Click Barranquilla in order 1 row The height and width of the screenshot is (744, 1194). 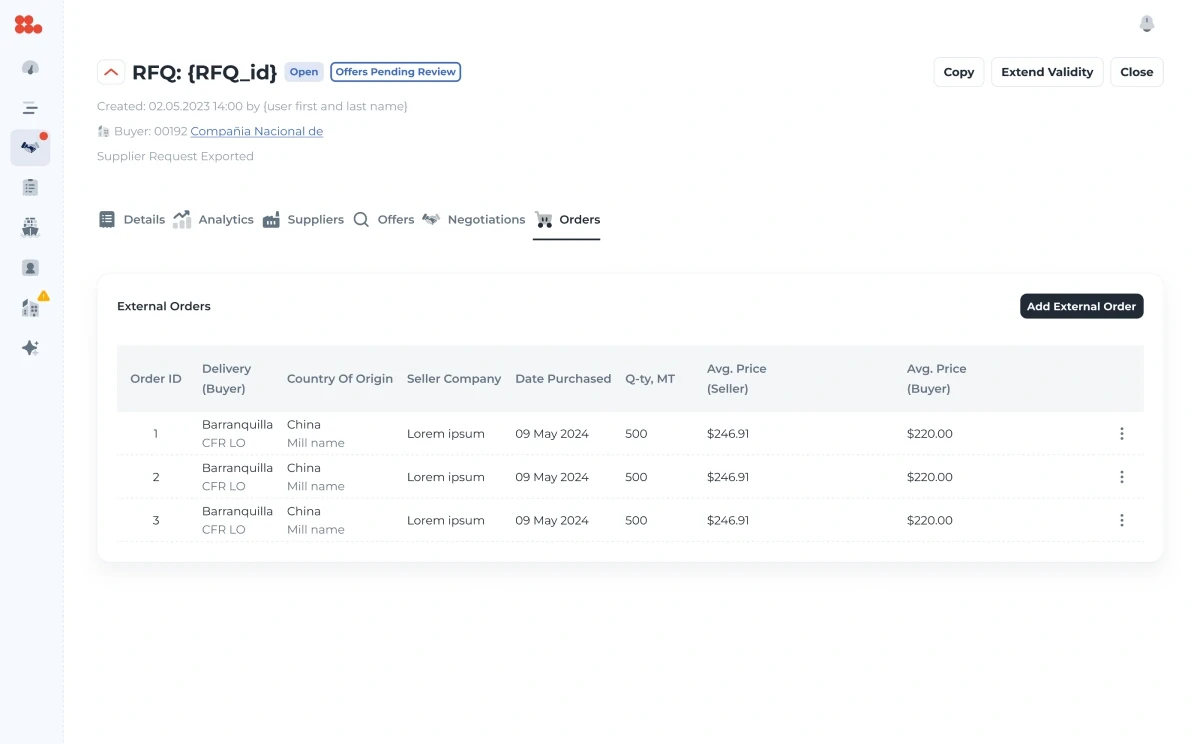click(x=237, y=425)
